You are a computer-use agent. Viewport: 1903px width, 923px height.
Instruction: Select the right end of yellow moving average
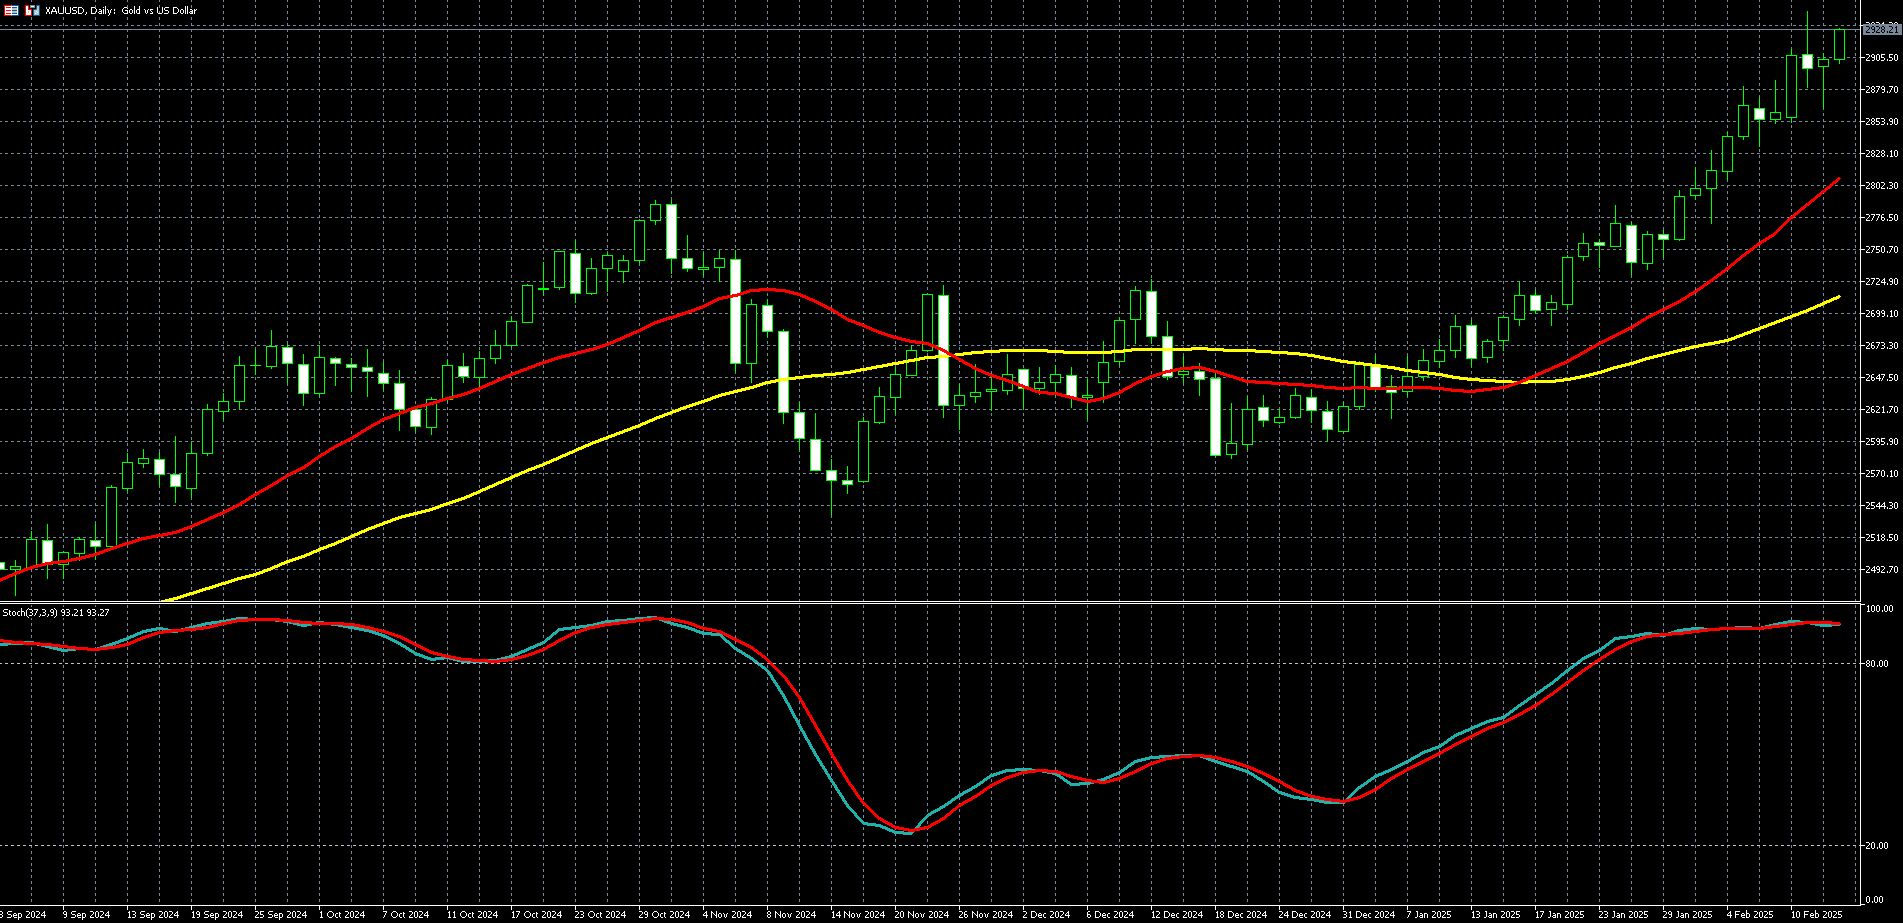(1838, 297)
